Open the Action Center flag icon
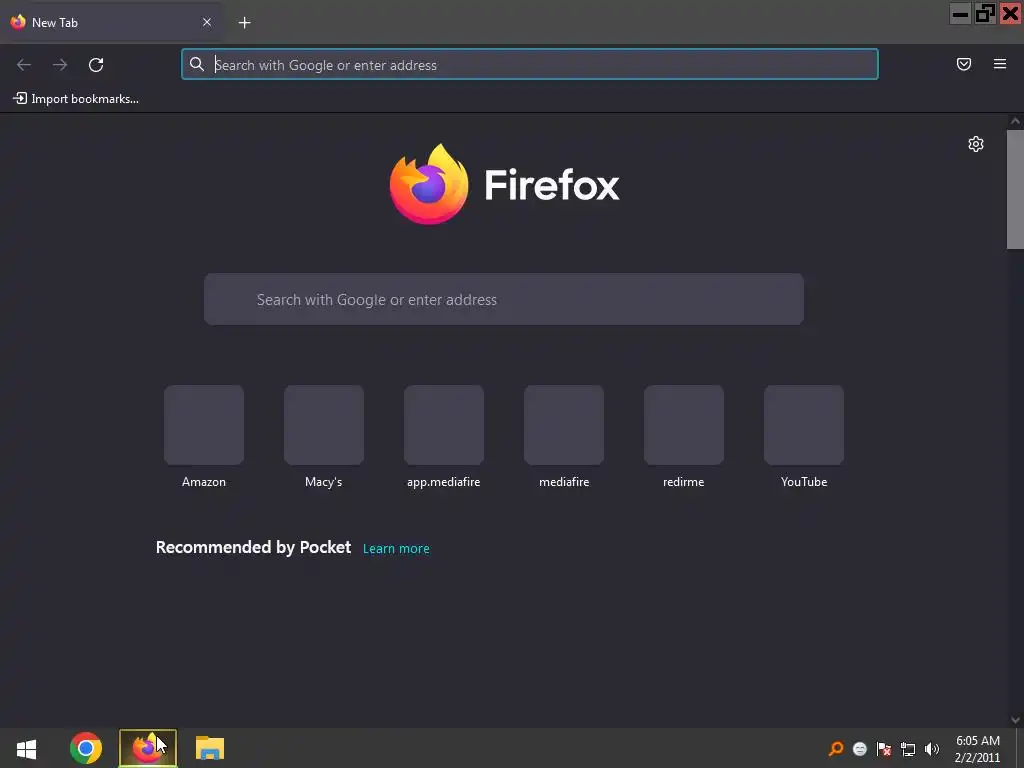Screen dimensions: 1024x768 pyautogui.click(x=884, y=749)
